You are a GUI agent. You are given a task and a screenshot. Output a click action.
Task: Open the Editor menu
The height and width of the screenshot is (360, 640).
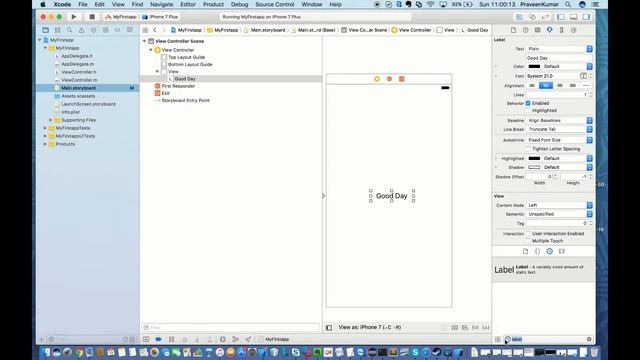(x=188, y=4)
